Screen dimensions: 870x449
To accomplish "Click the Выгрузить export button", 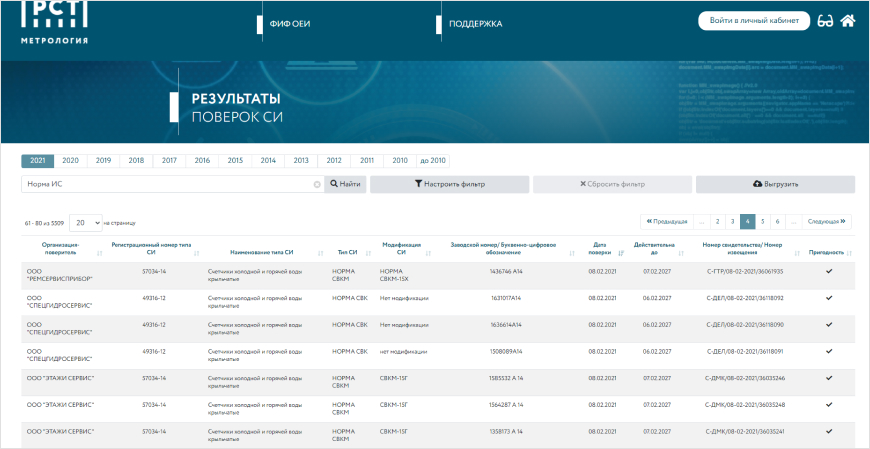I will pos(775,184).
